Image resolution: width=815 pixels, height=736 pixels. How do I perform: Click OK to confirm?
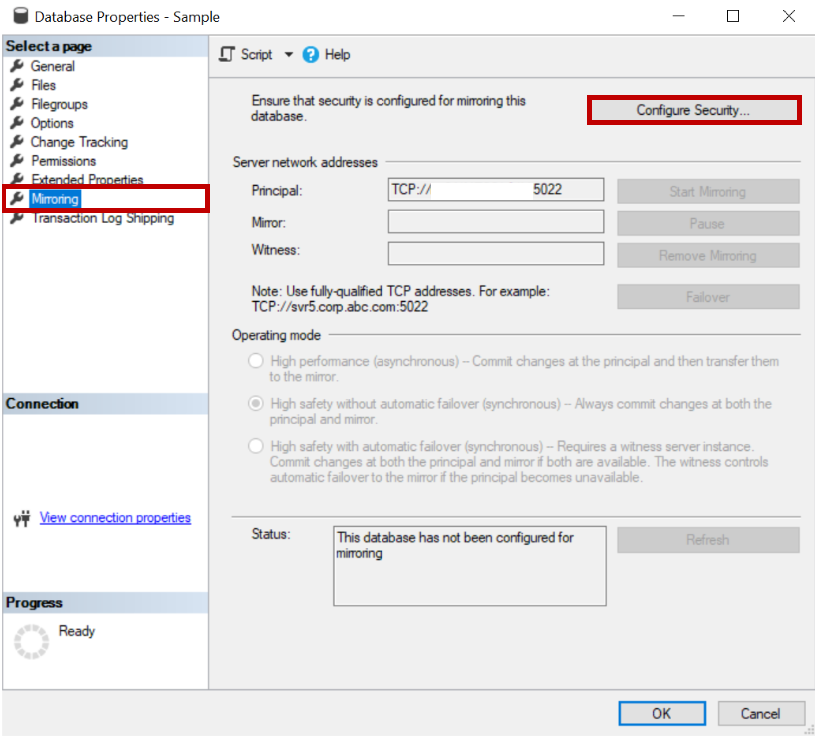click(662, 713)
